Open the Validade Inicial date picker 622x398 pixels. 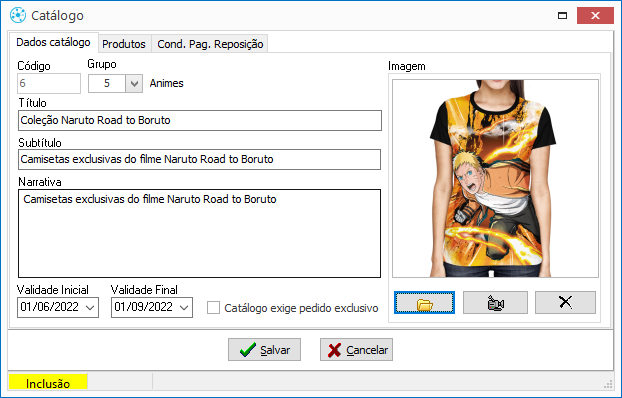(90, 308)
